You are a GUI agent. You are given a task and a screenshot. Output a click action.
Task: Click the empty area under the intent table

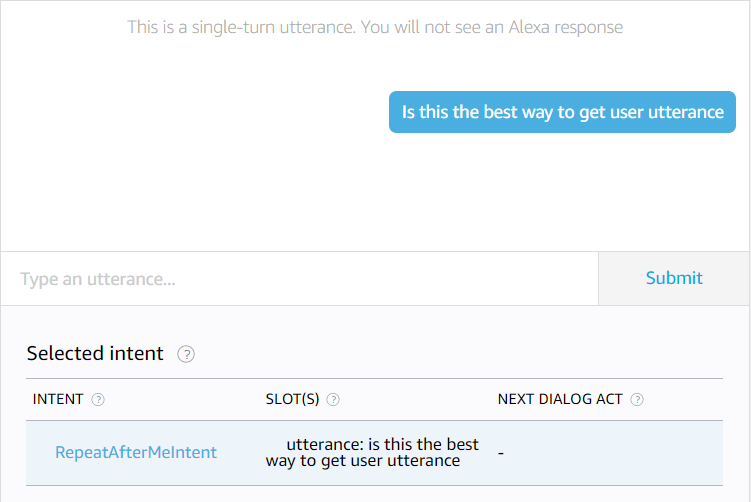pyautogui.click(x=375, y=494)
